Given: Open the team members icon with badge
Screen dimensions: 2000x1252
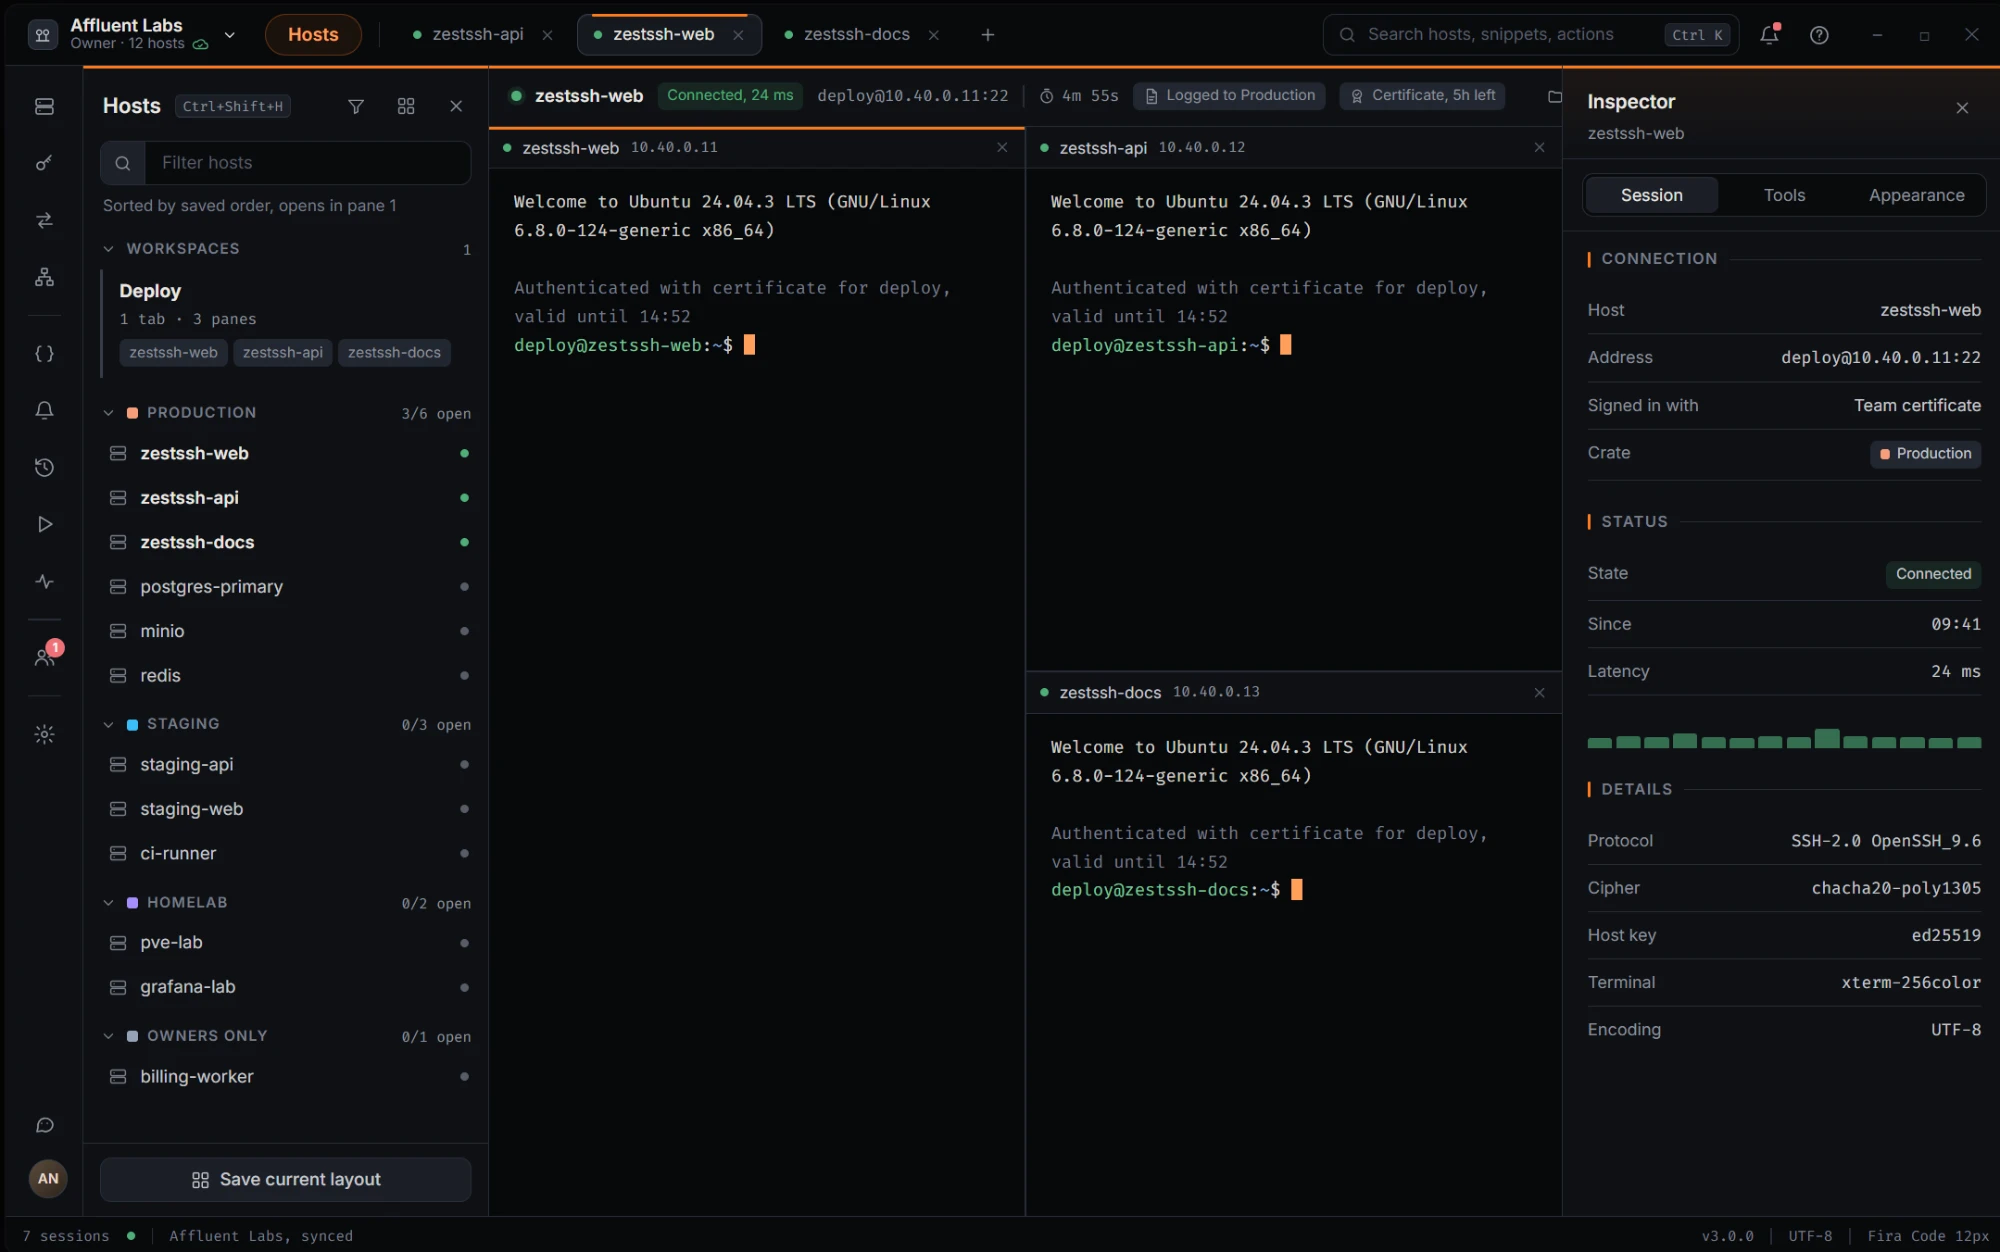Looking at the screenshot, I should [44, 657].
